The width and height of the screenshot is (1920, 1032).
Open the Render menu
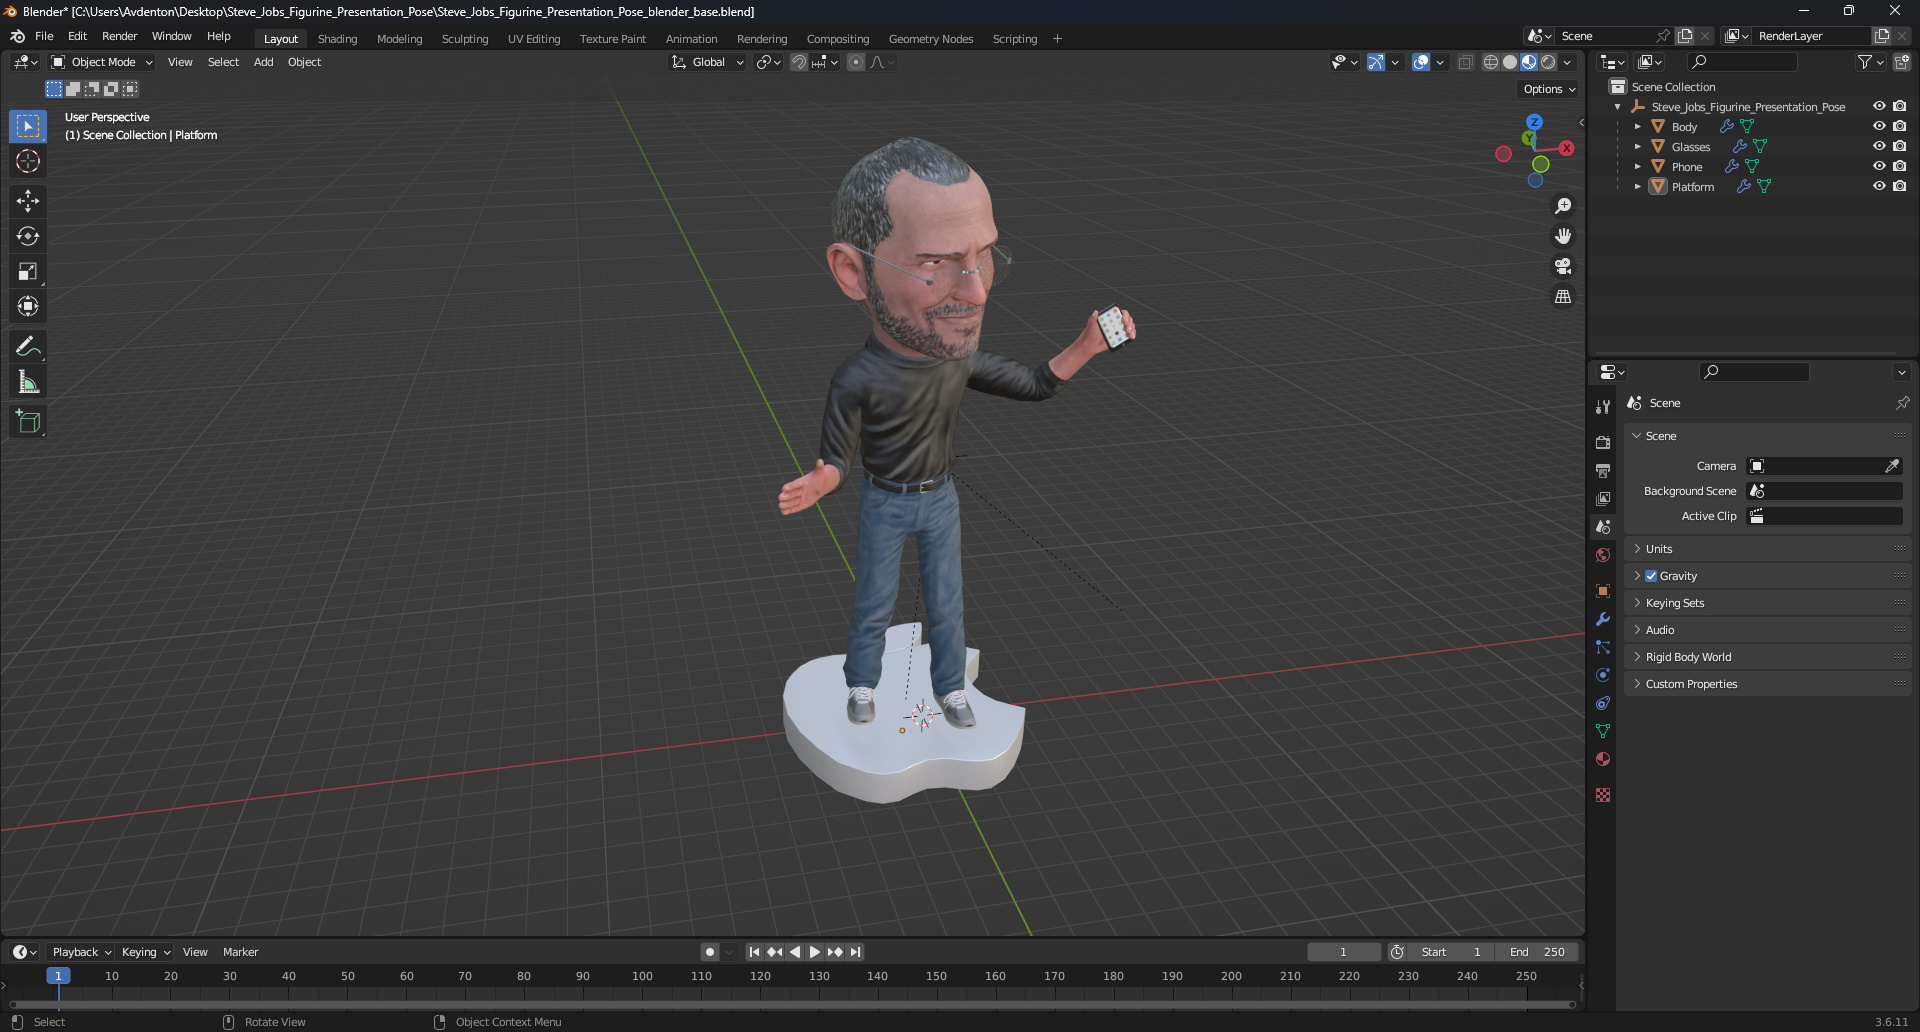coord(119,36)
